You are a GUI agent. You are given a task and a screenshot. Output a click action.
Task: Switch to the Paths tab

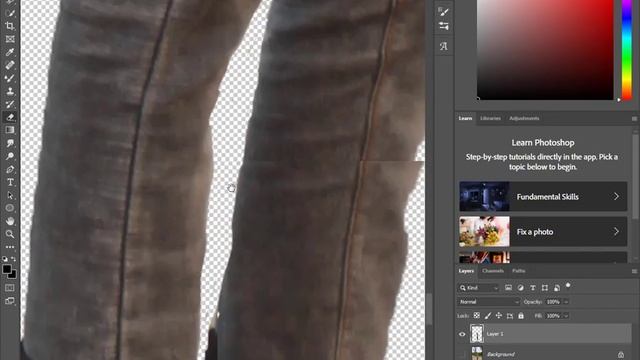click(518, 271)
